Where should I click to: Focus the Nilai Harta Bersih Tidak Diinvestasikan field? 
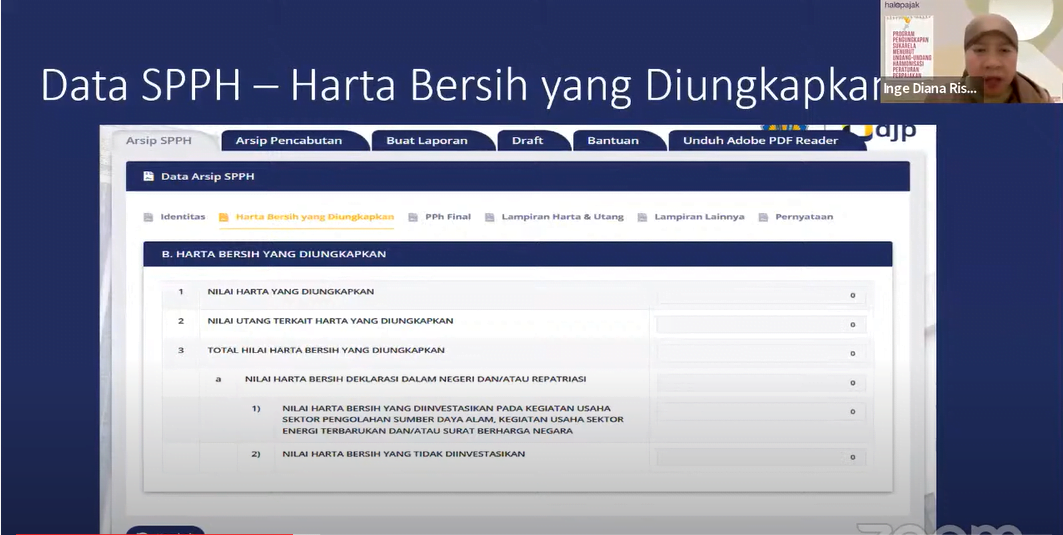(x=760, y=457)
